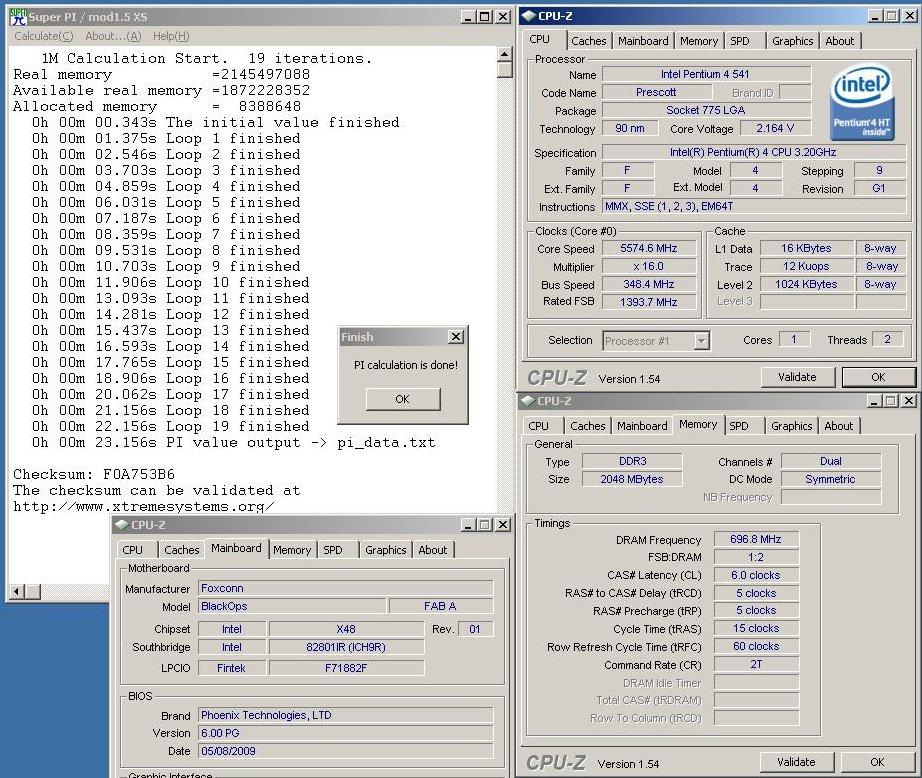The width and height of the screenshot is (922, 778).
Task: Select CPU tab in Memory CPU-Z window
Action: tap(539, 426)
